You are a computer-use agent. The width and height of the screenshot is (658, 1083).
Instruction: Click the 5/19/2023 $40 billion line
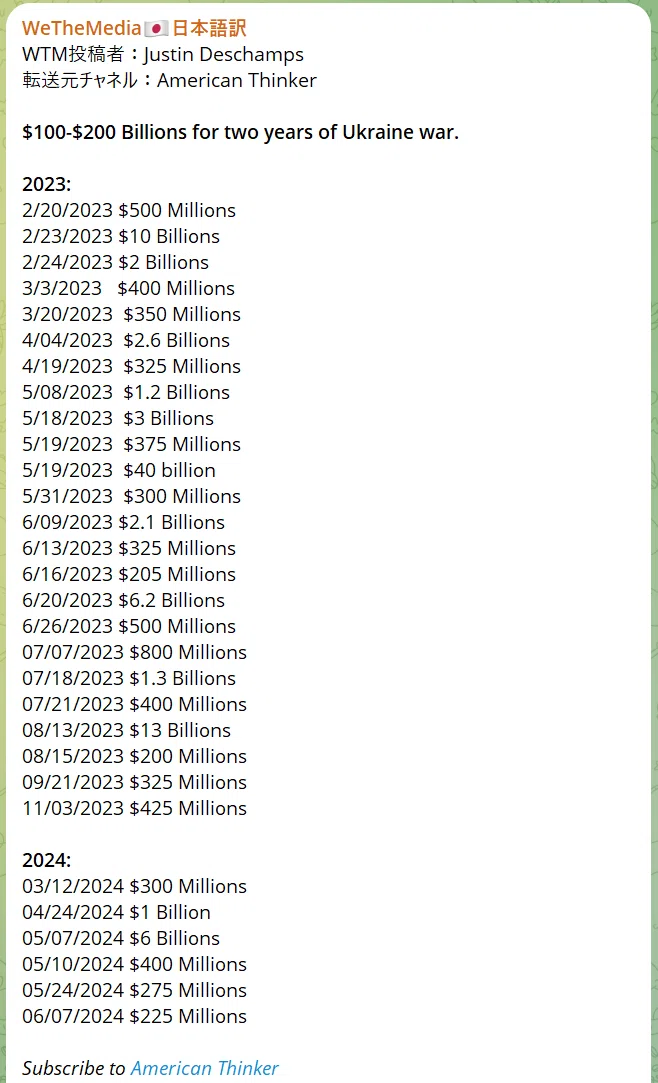click(x=119, y=470)
